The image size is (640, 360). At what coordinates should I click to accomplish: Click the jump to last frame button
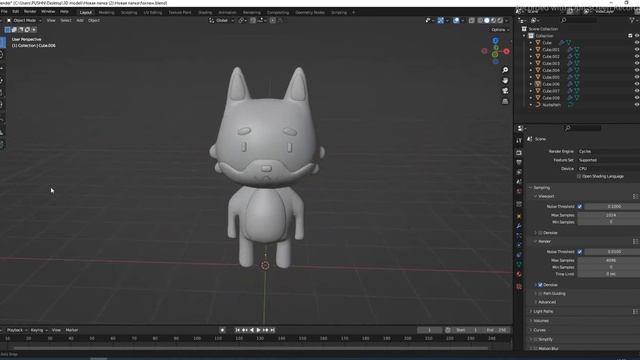tap(273, 330)
